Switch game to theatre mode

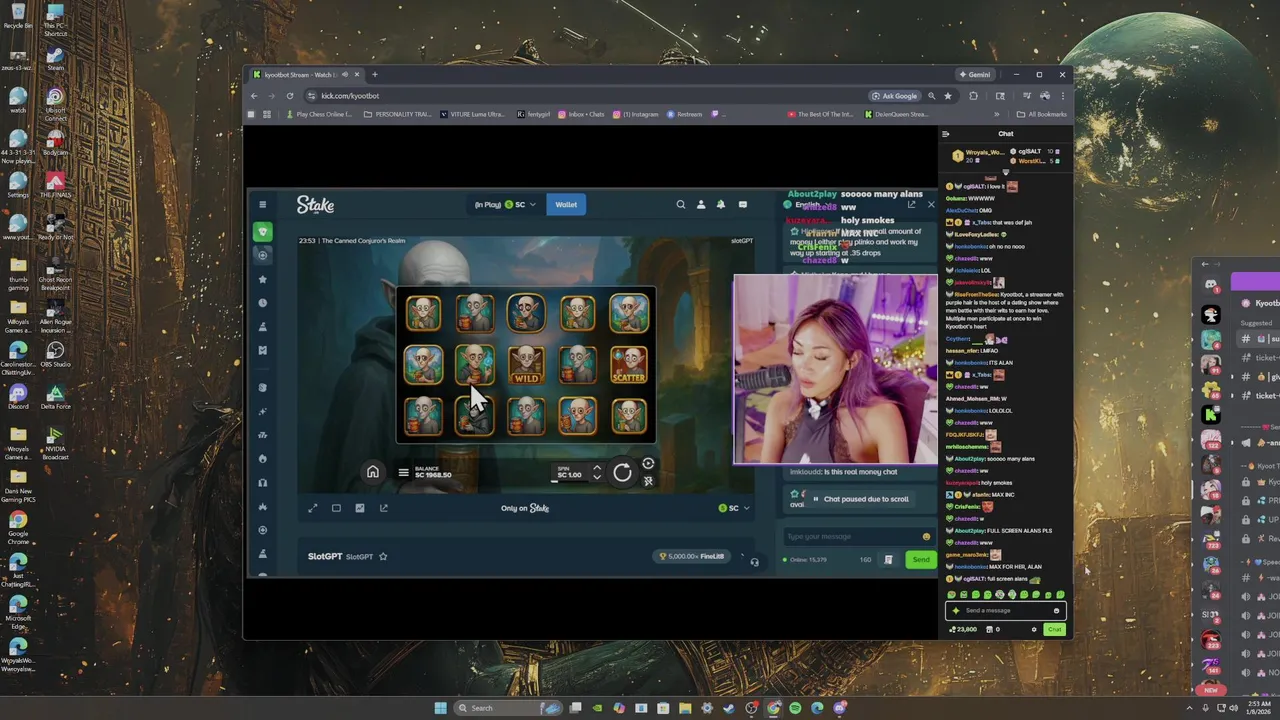(336, 508)
